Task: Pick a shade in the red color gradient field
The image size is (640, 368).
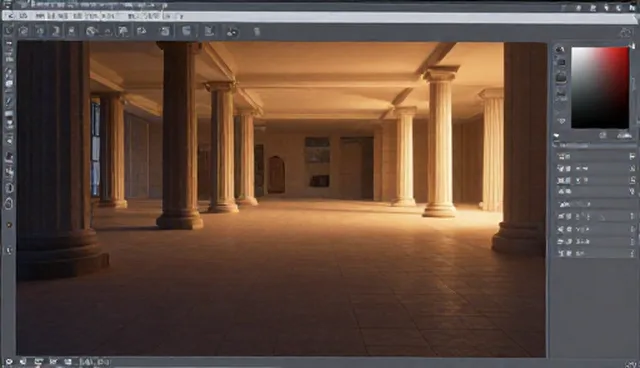Action: [x=600, y=88]
